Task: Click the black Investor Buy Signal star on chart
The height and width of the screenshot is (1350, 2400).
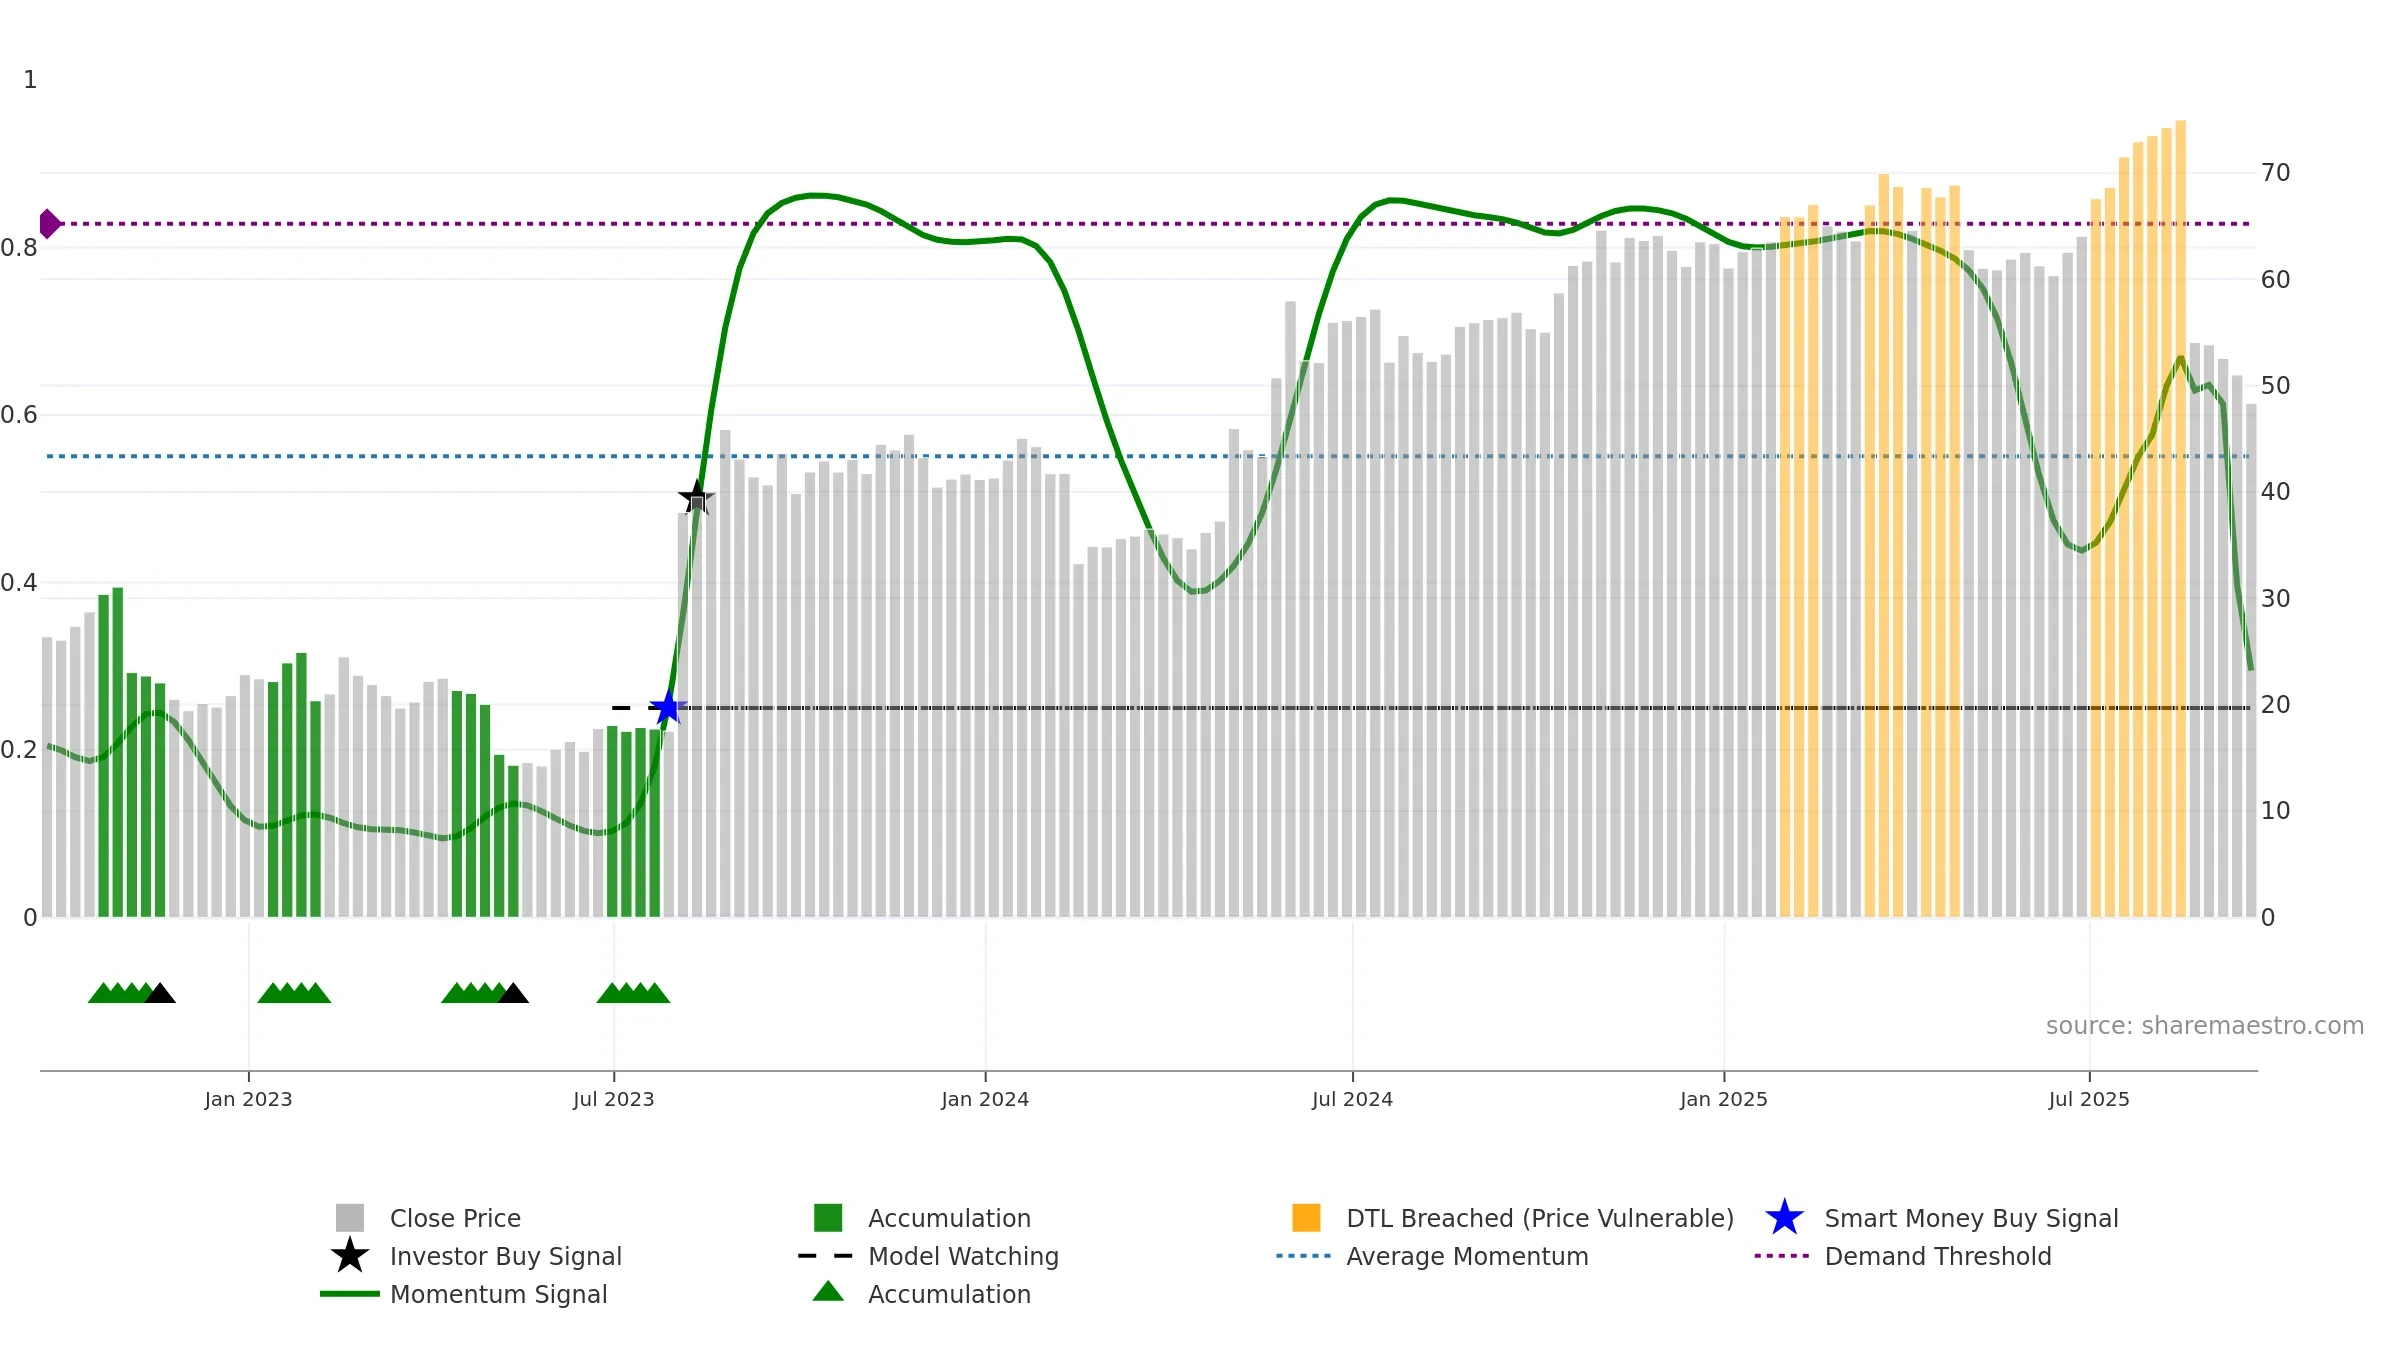Action: tap(696, 497)
